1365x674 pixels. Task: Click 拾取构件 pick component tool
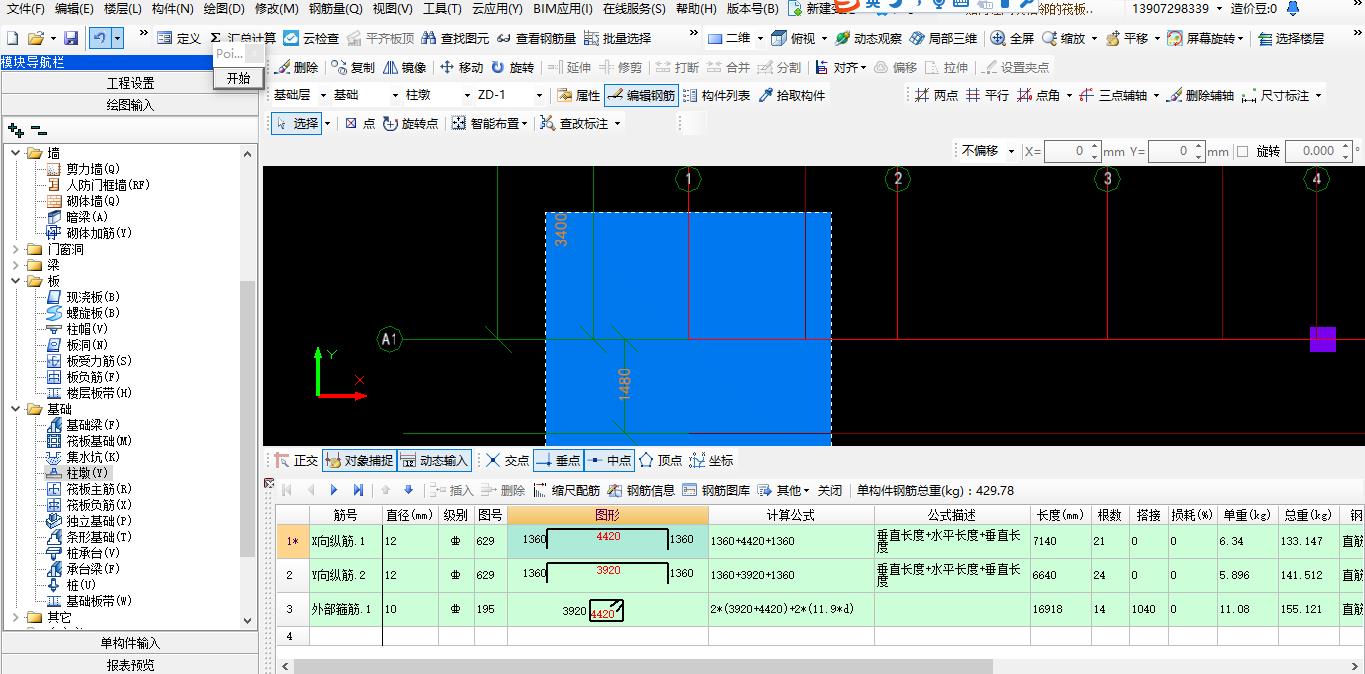791,95
